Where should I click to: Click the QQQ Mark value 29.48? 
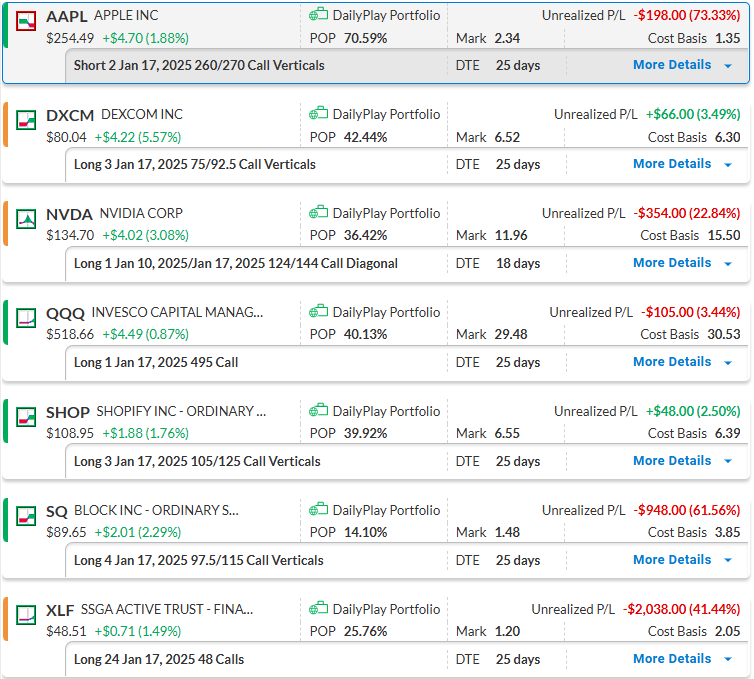(511, 334)
